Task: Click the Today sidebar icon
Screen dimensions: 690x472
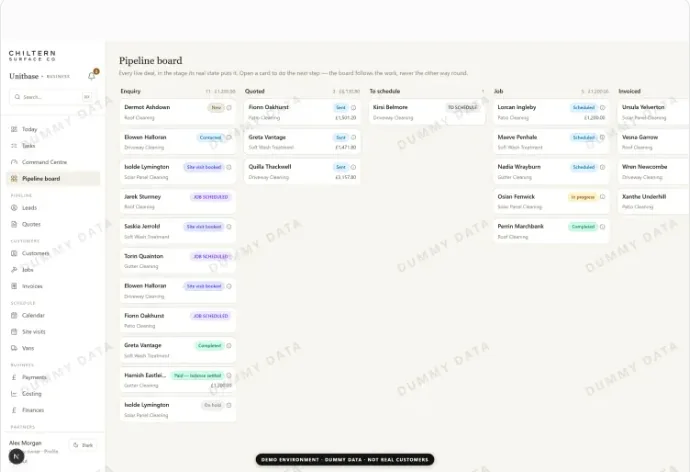Action: pos(14,129)
